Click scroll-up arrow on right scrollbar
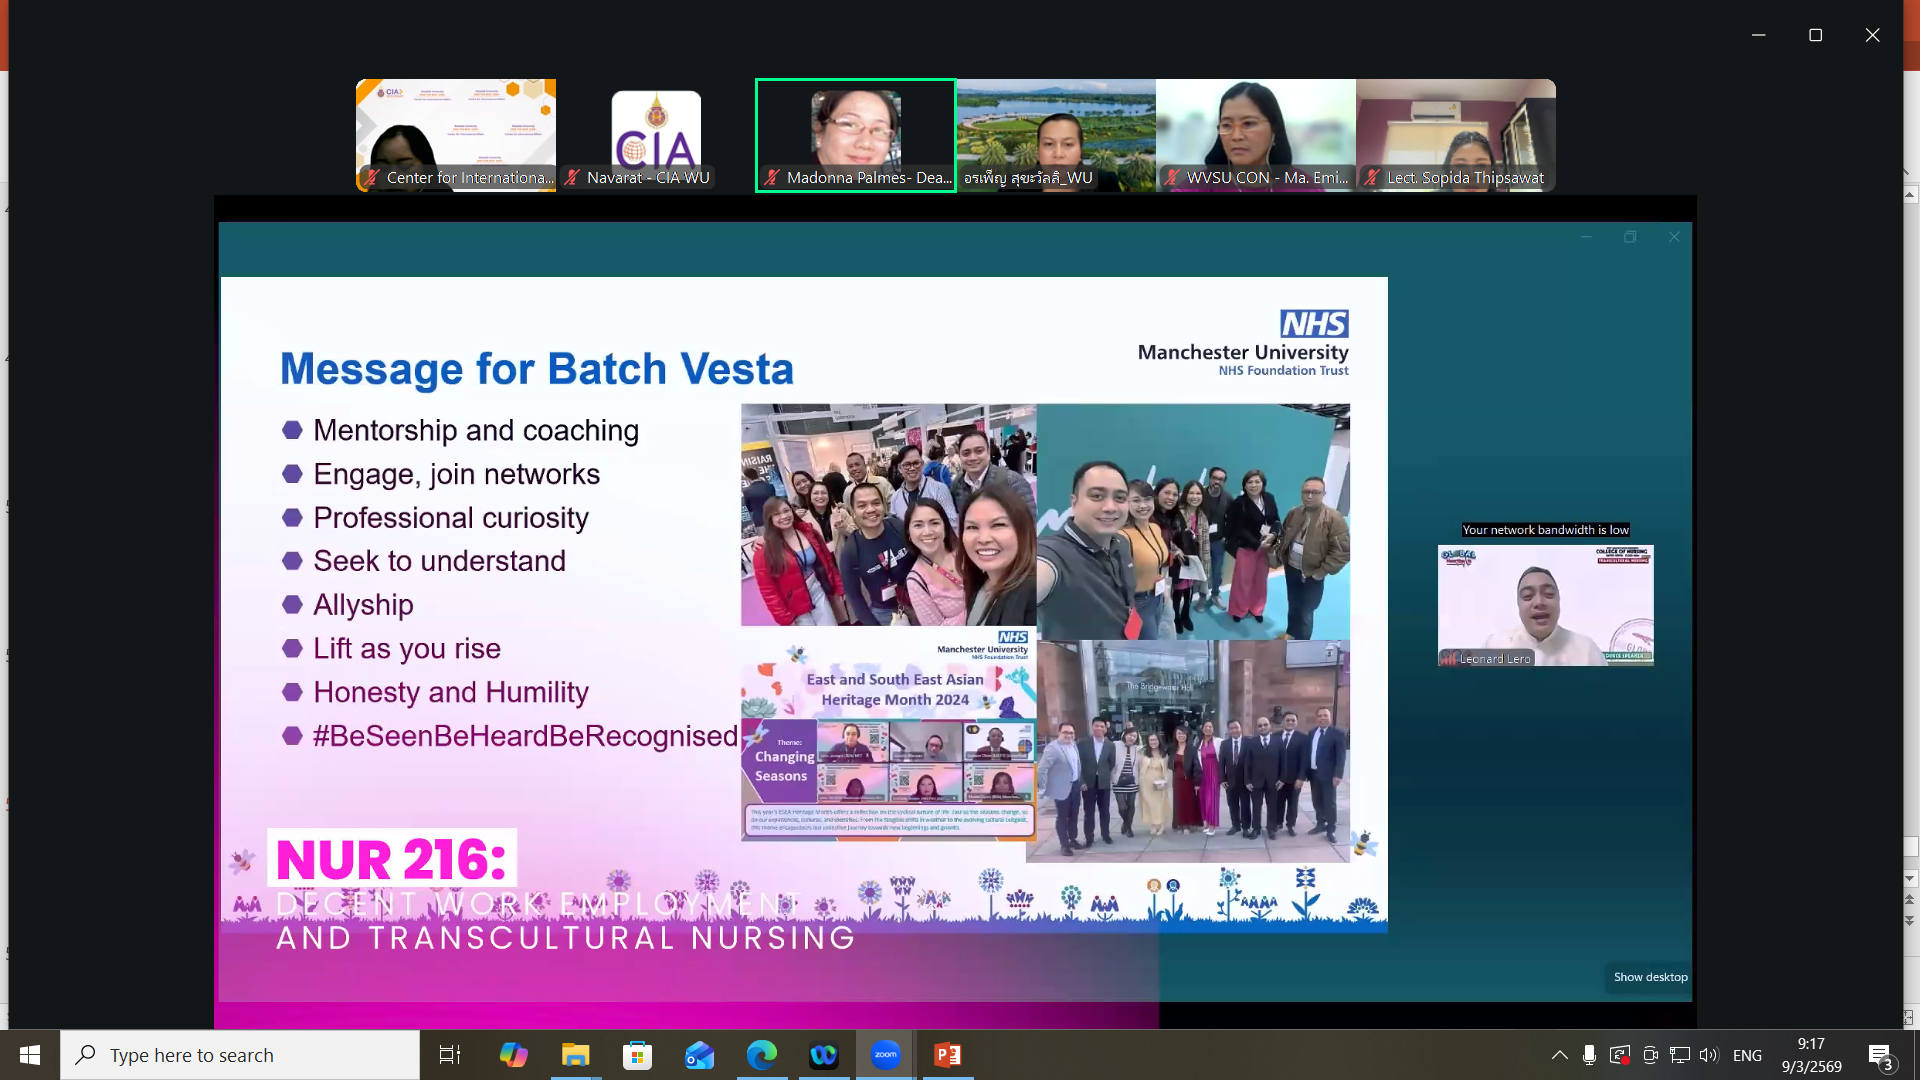Screen dimensions: 1920x1080 [1910, 195]
